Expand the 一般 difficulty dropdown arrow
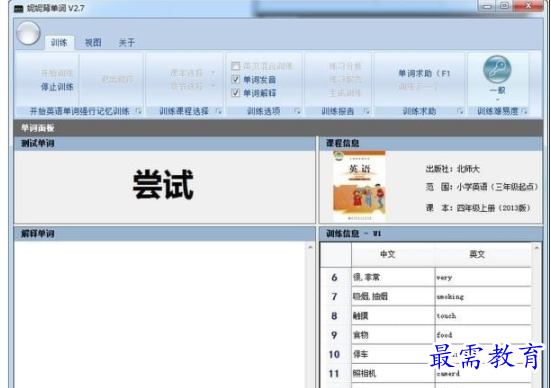The height and width of the screenshot is (388, 551). coord(497,100)
